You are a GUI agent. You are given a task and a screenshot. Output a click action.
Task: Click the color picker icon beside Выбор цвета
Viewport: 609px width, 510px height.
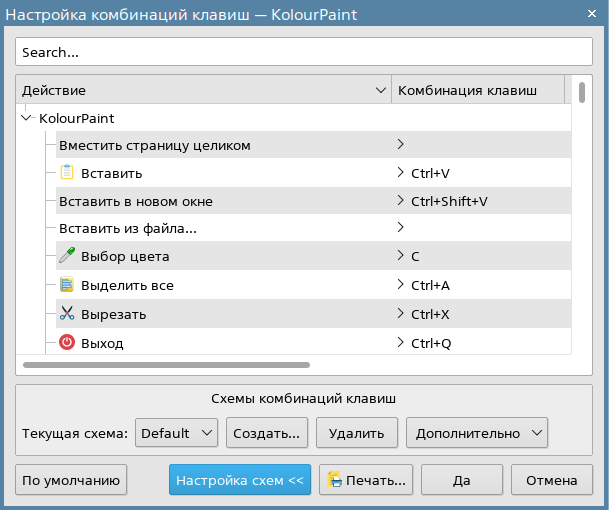click(x=68, y=256)
